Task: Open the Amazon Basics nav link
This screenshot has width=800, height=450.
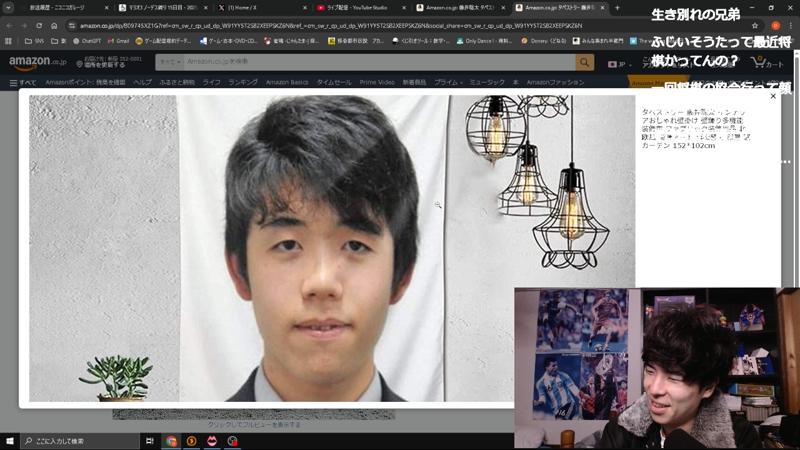Action: coord(287,82)
